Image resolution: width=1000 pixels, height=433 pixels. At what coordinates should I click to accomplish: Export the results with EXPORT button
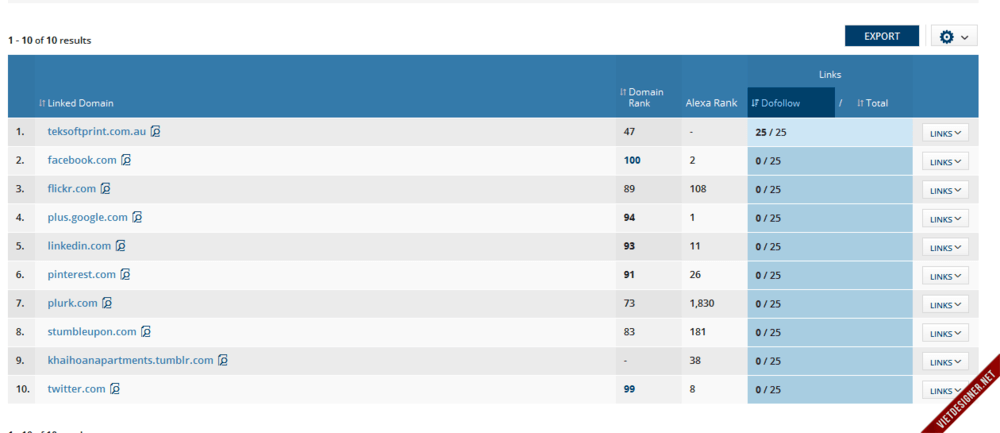[882, 36]
